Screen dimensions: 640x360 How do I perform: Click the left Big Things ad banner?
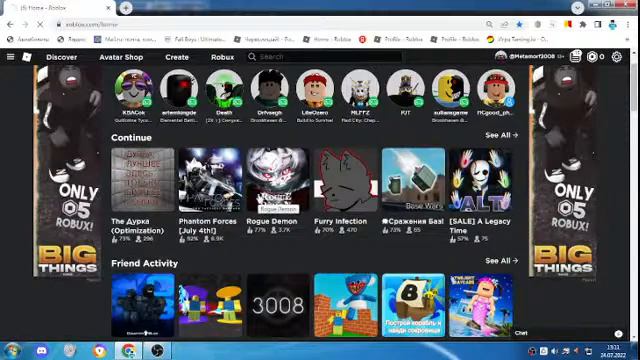click(x=68, y=171)
